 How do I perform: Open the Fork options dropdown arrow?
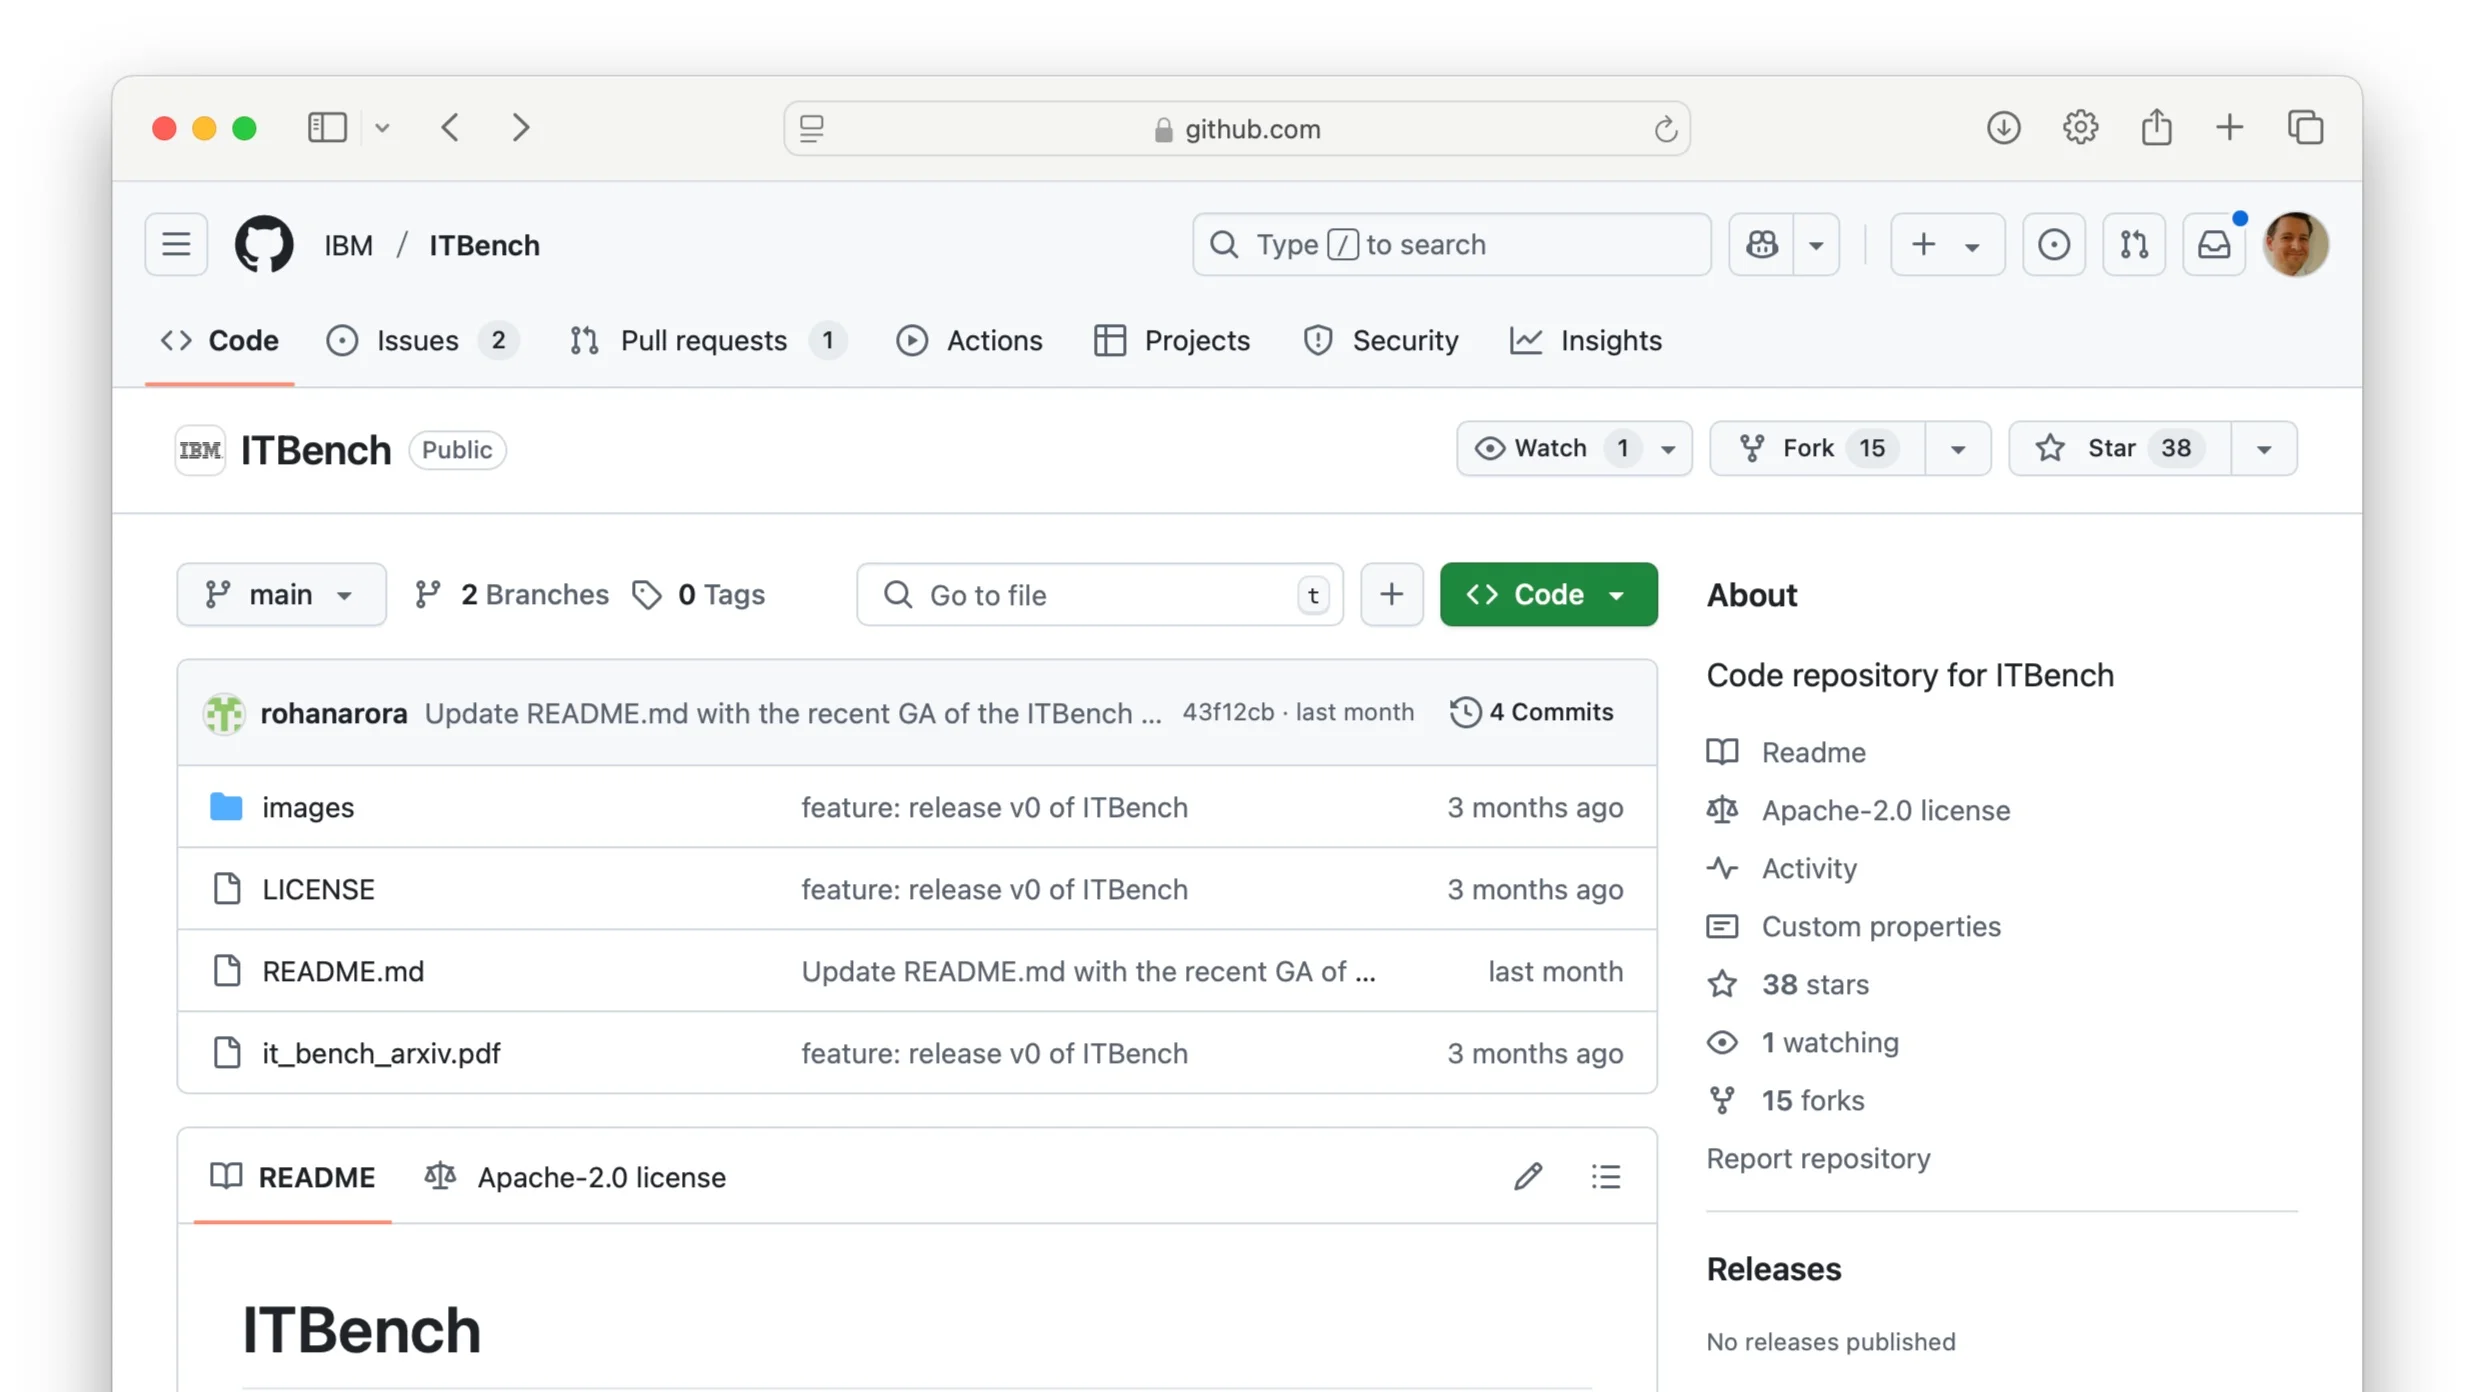pyautogui.click(x=1957, y=449)
